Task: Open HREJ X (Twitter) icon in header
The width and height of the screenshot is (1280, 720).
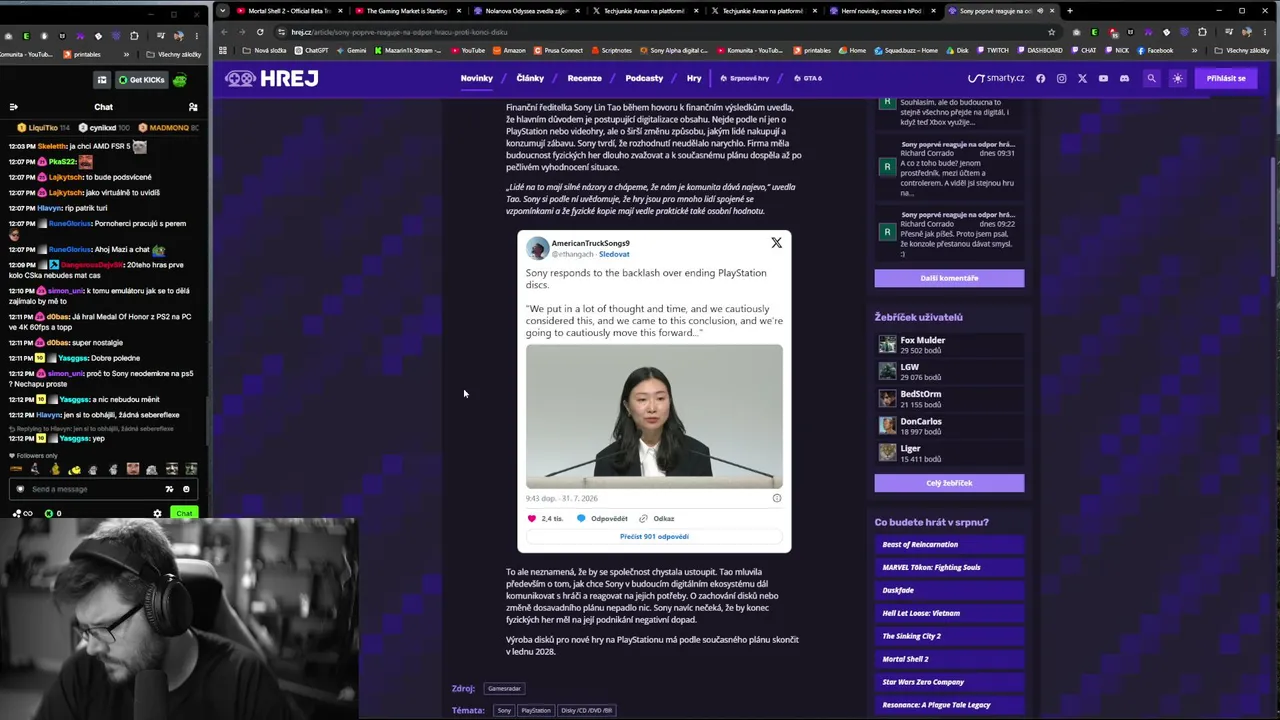Action: (x=1082, y=78)
